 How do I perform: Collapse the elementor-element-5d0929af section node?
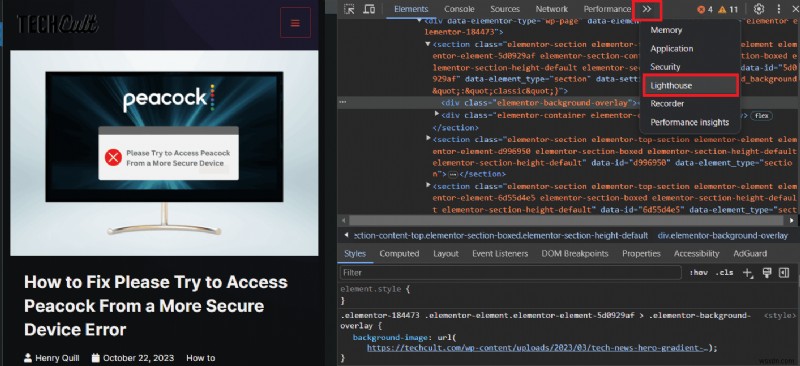click(x=428, y=44)
